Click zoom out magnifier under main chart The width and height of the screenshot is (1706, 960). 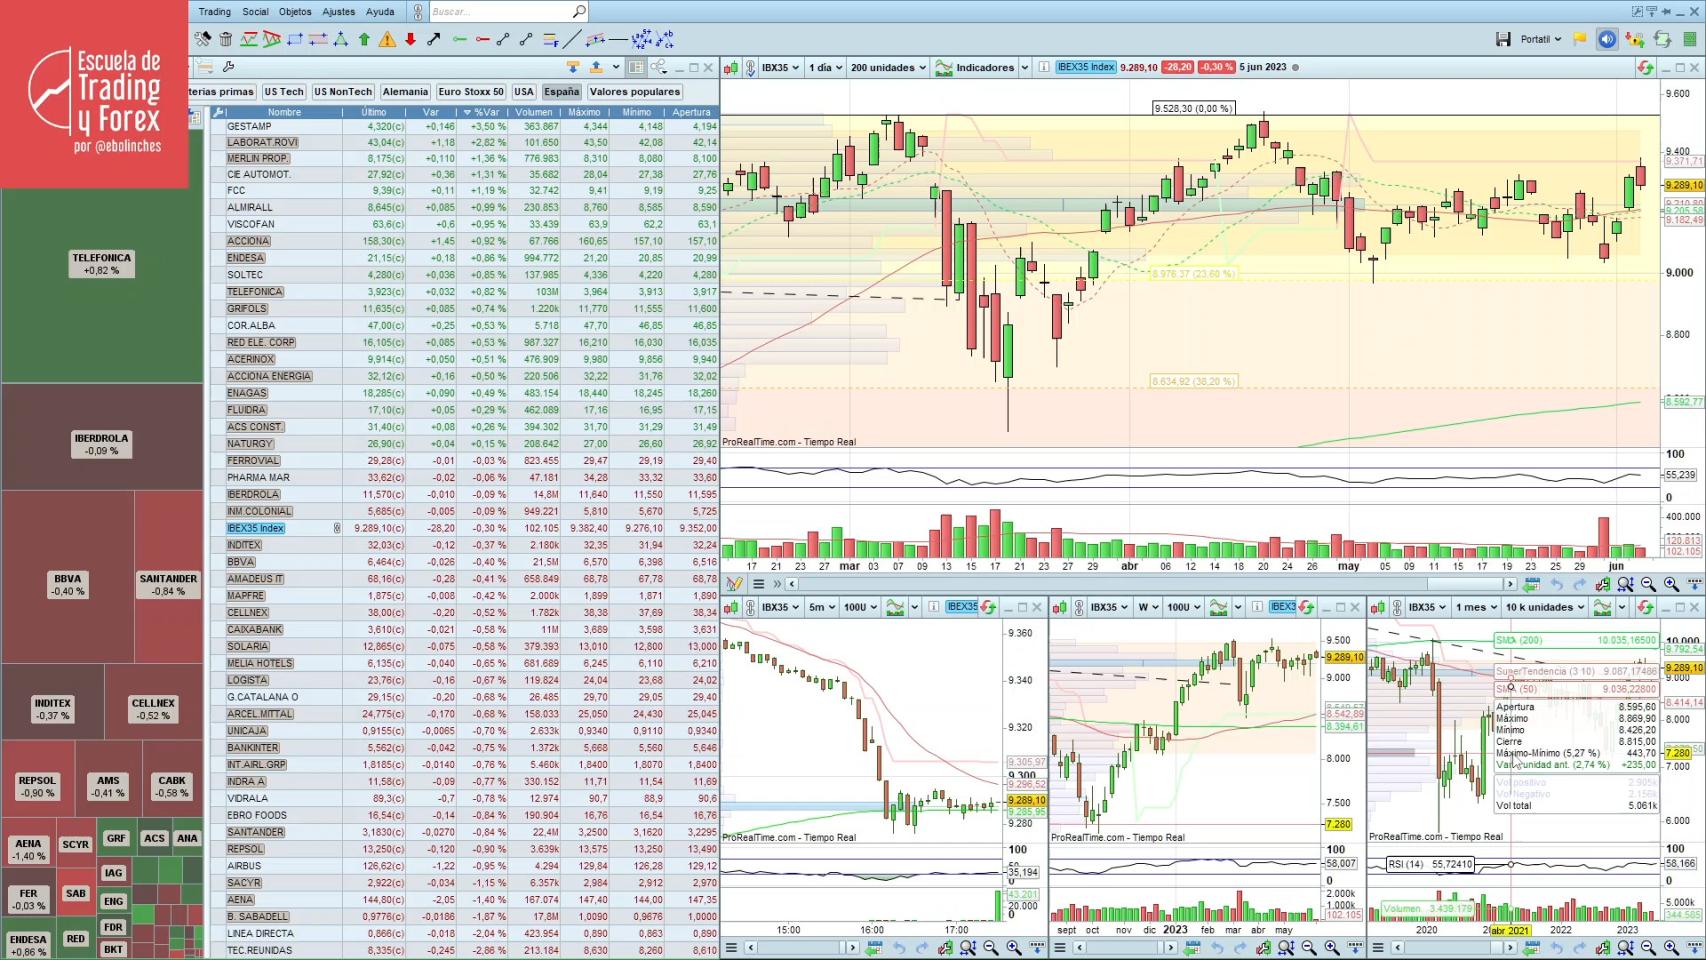1648,584
